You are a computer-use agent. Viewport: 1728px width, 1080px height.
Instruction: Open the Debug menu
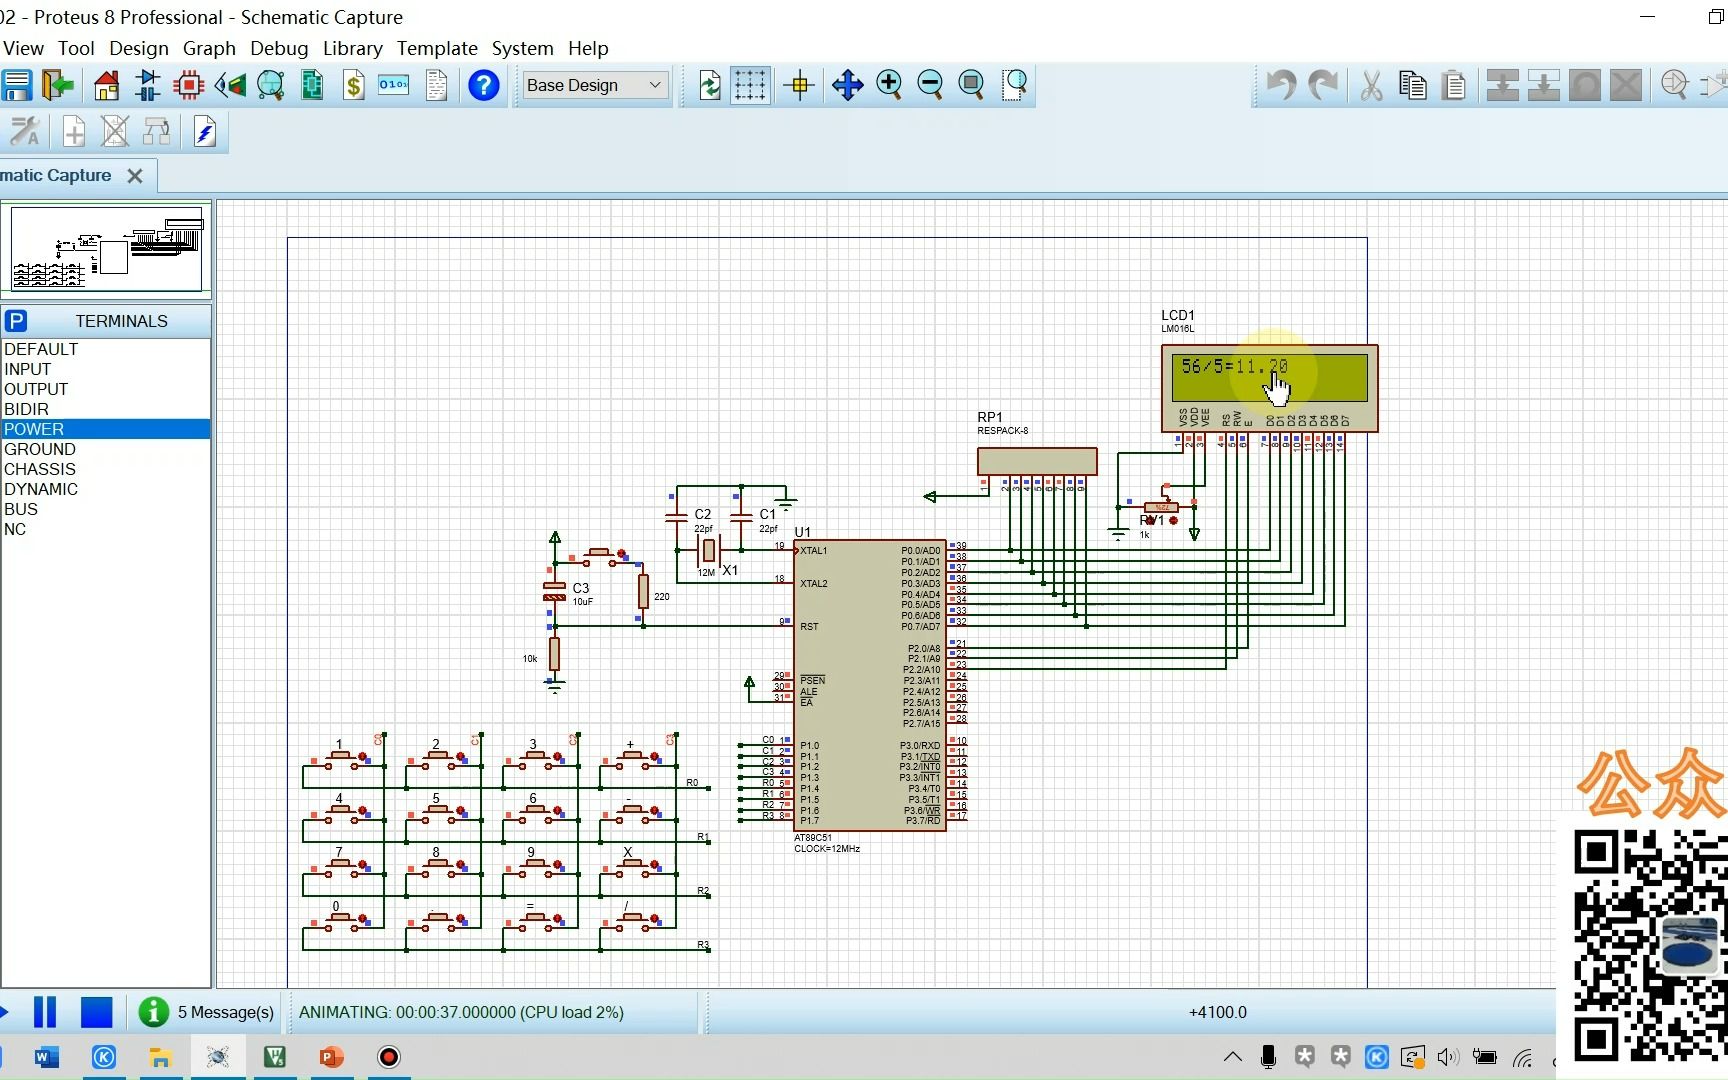279,48
